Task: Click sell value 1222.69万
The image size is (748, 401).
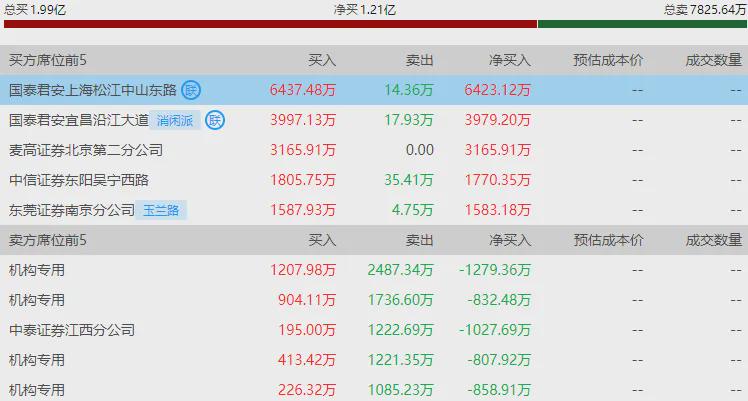Action: coord(401,330)
